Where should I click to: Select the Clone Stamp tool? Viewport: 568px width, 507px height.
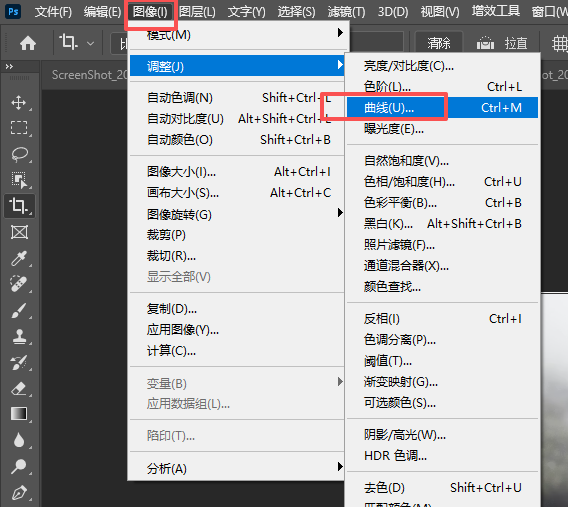point(19,336)
